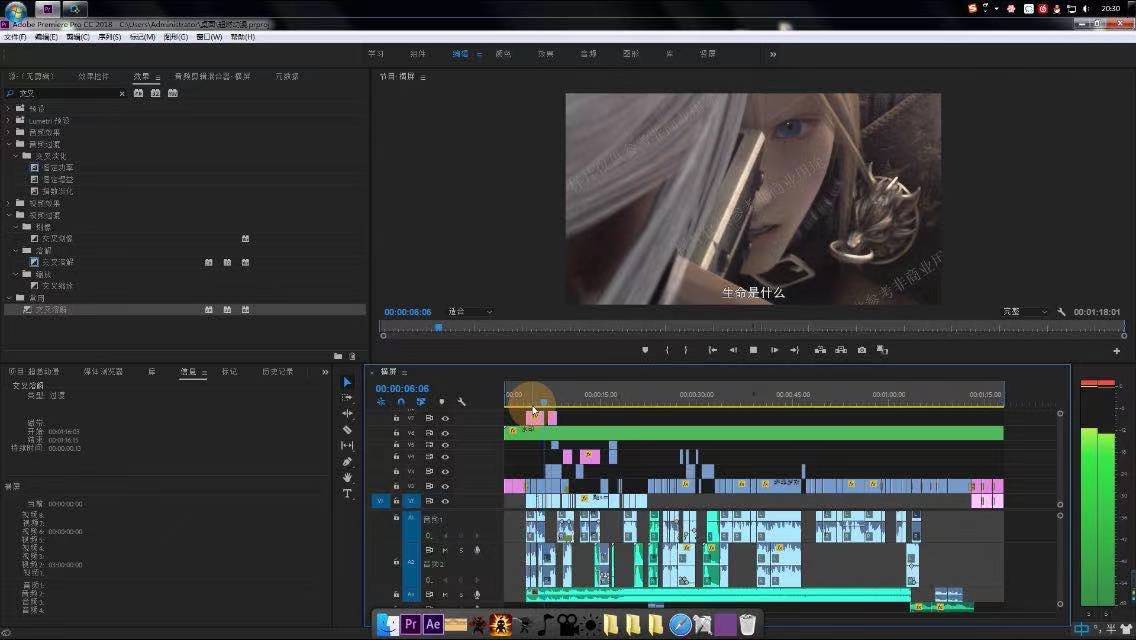Select the Razor tool
Image resolution: width=1136 pixels, height=640 pixels.
(347, 429)
